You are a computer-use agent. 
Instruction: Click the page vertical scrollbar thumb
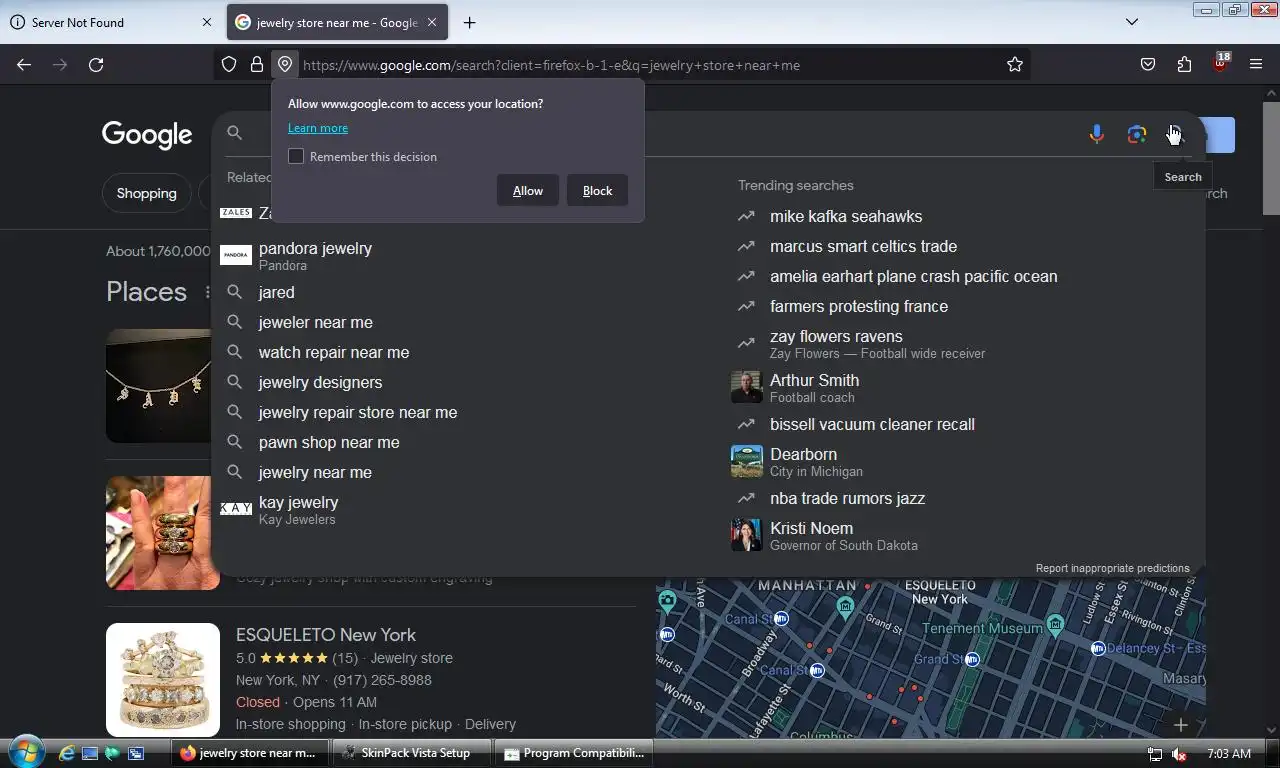coord(1271,158)
